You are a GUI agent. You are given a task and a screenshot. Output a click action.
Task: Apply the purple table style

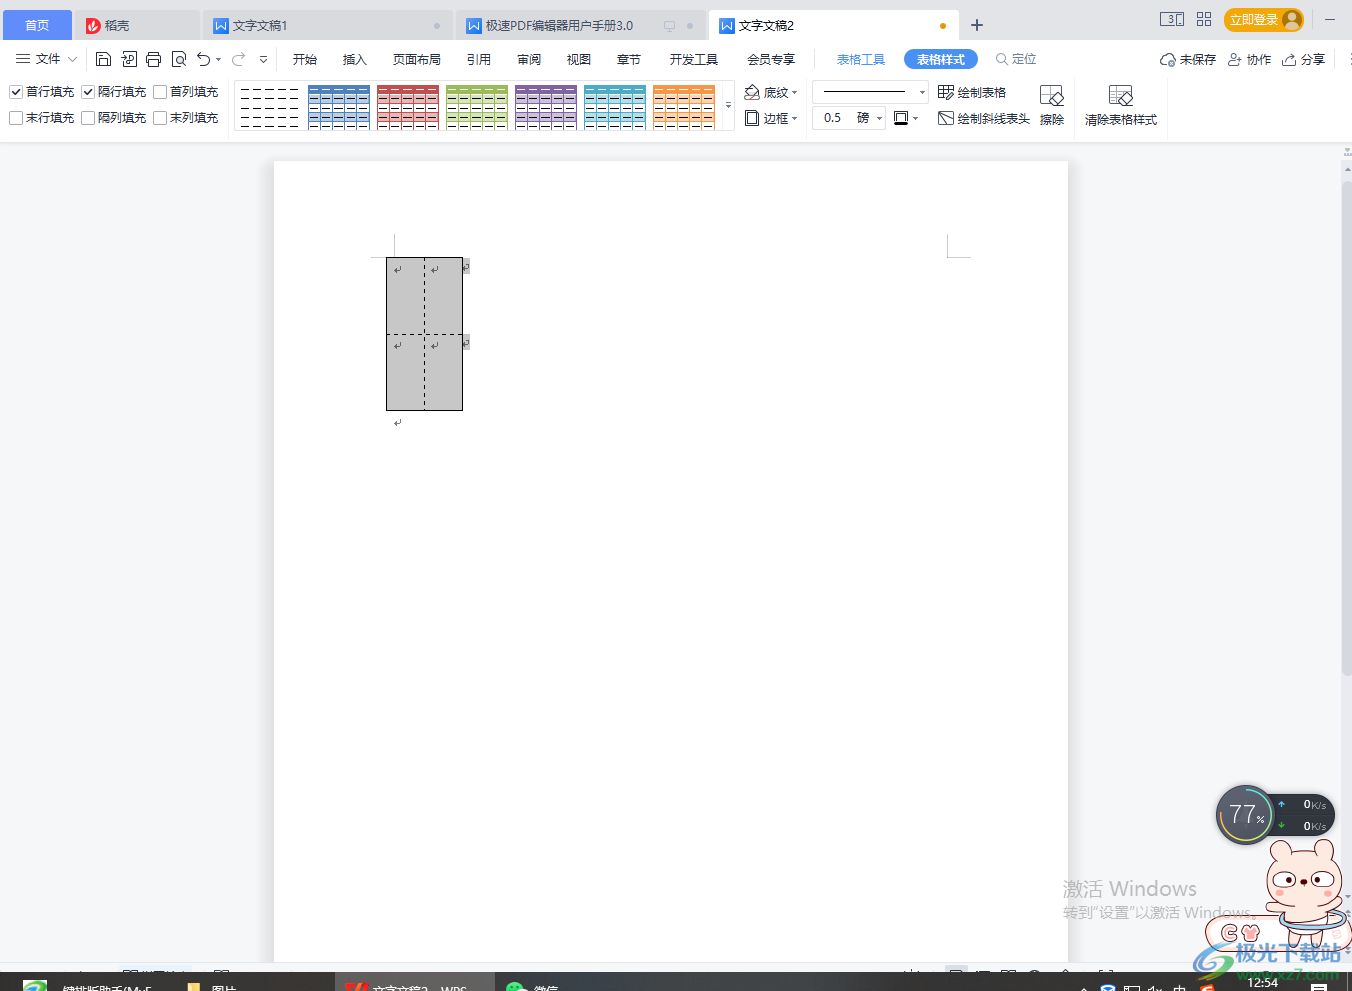[x=546, y=107]
